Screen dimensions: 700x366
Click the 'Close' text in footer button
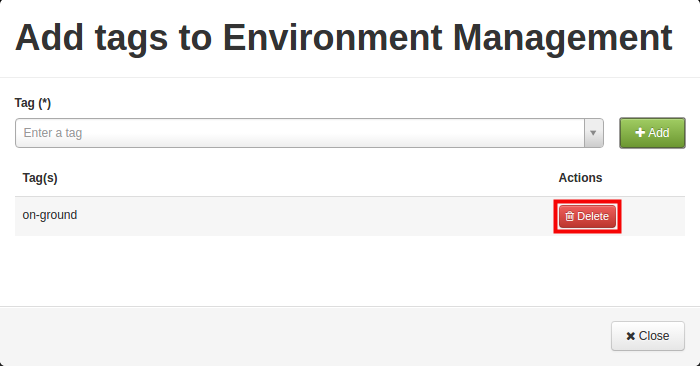(x=654, y=336)
